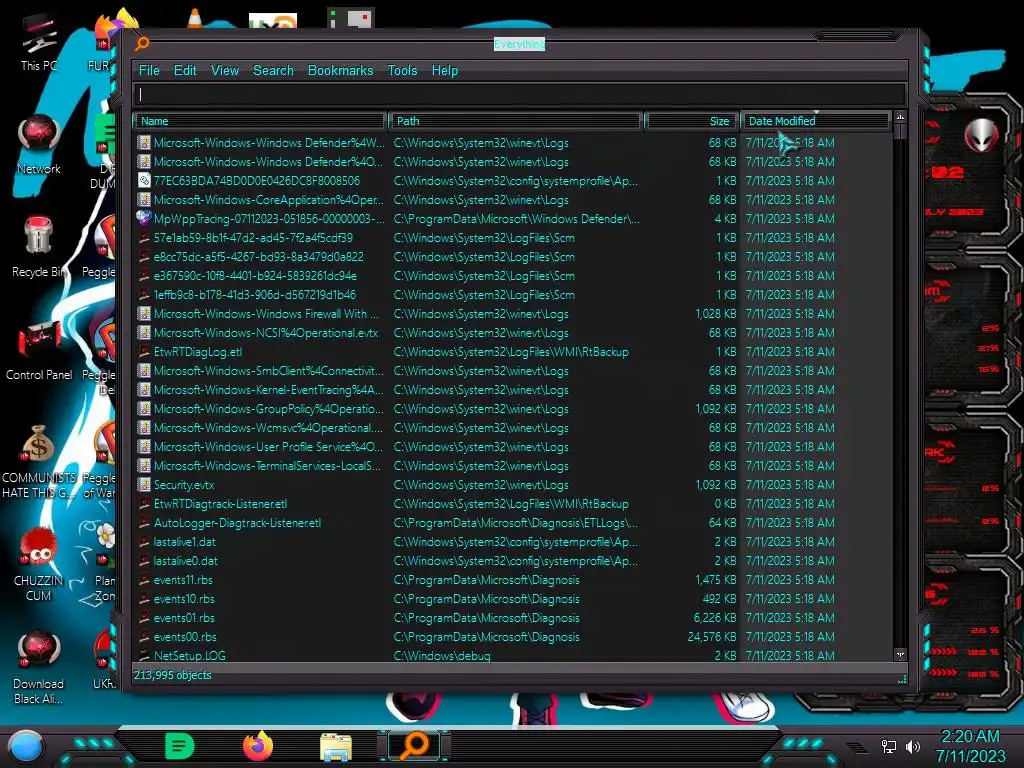Select events01.rbs file name

pyautogui.click(x=184, y=617)
